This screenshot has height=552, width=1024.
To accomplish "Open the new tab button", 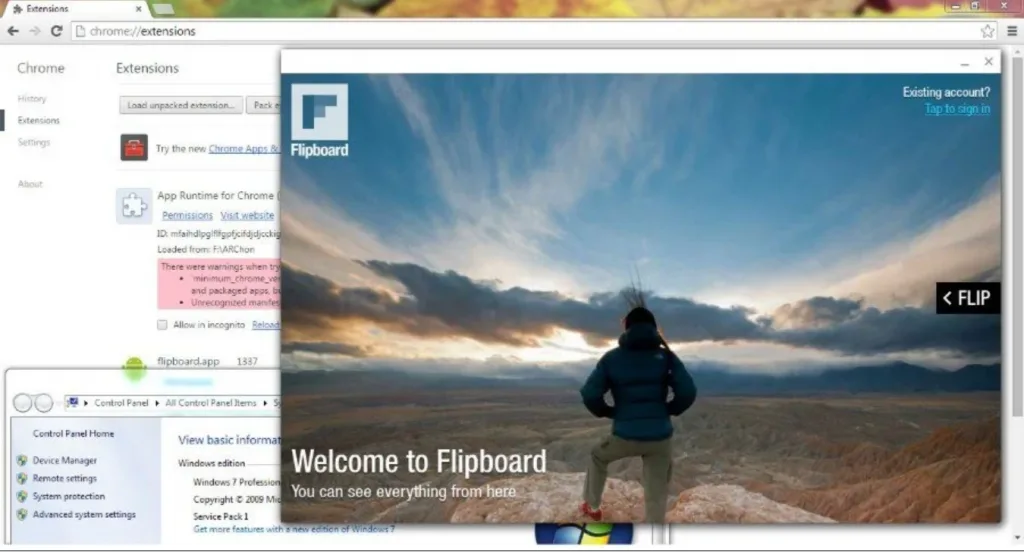I will tap(162, 9).
